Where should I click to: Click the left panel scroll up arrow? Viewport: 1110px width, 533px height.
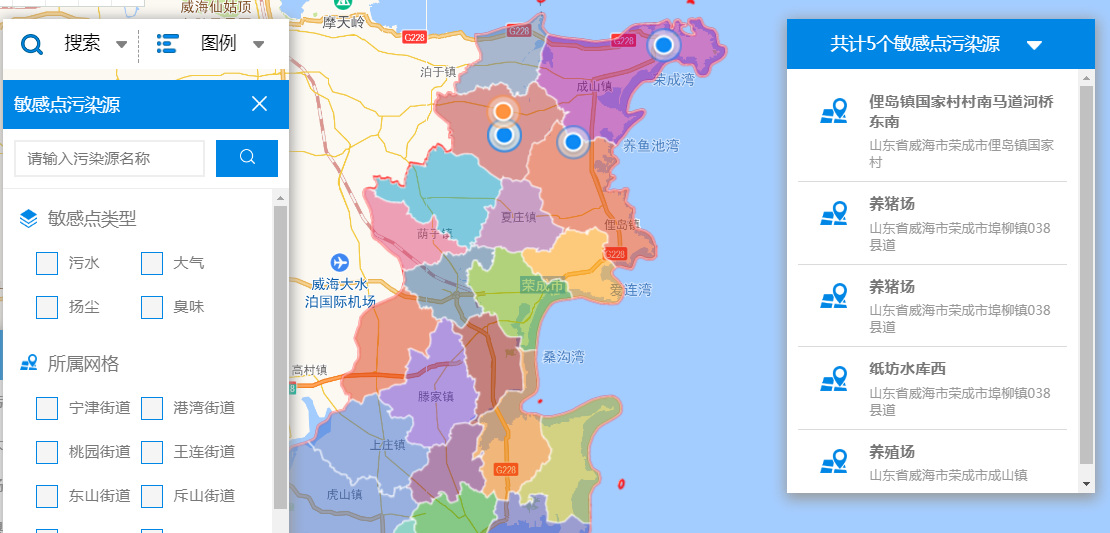point(280,198)
